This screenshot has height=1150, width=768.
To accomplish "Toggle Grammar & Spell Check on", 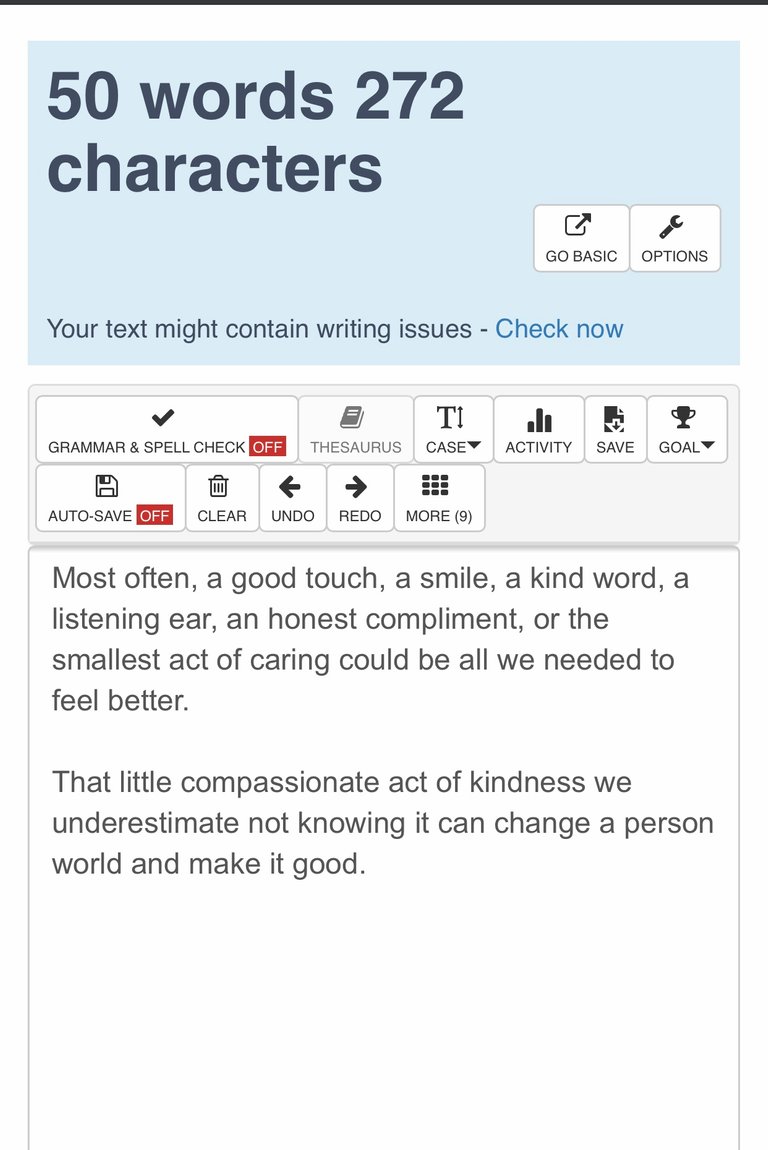I will [x=167, y=429].
